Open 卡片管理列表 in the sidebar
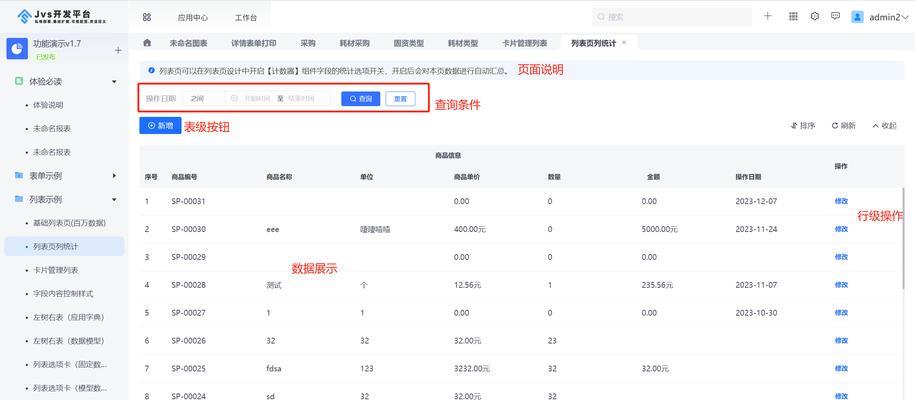 click(55, 270)
